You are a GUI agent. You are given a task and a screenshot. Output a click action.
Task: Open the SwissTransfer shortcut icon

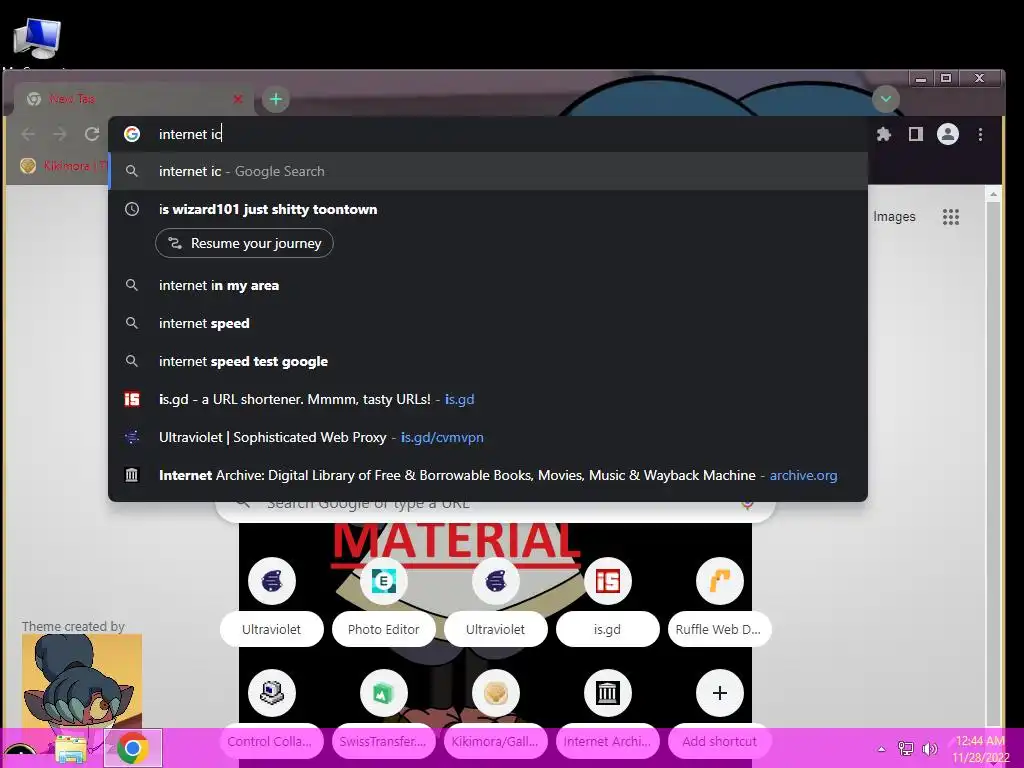click(383, 693)
